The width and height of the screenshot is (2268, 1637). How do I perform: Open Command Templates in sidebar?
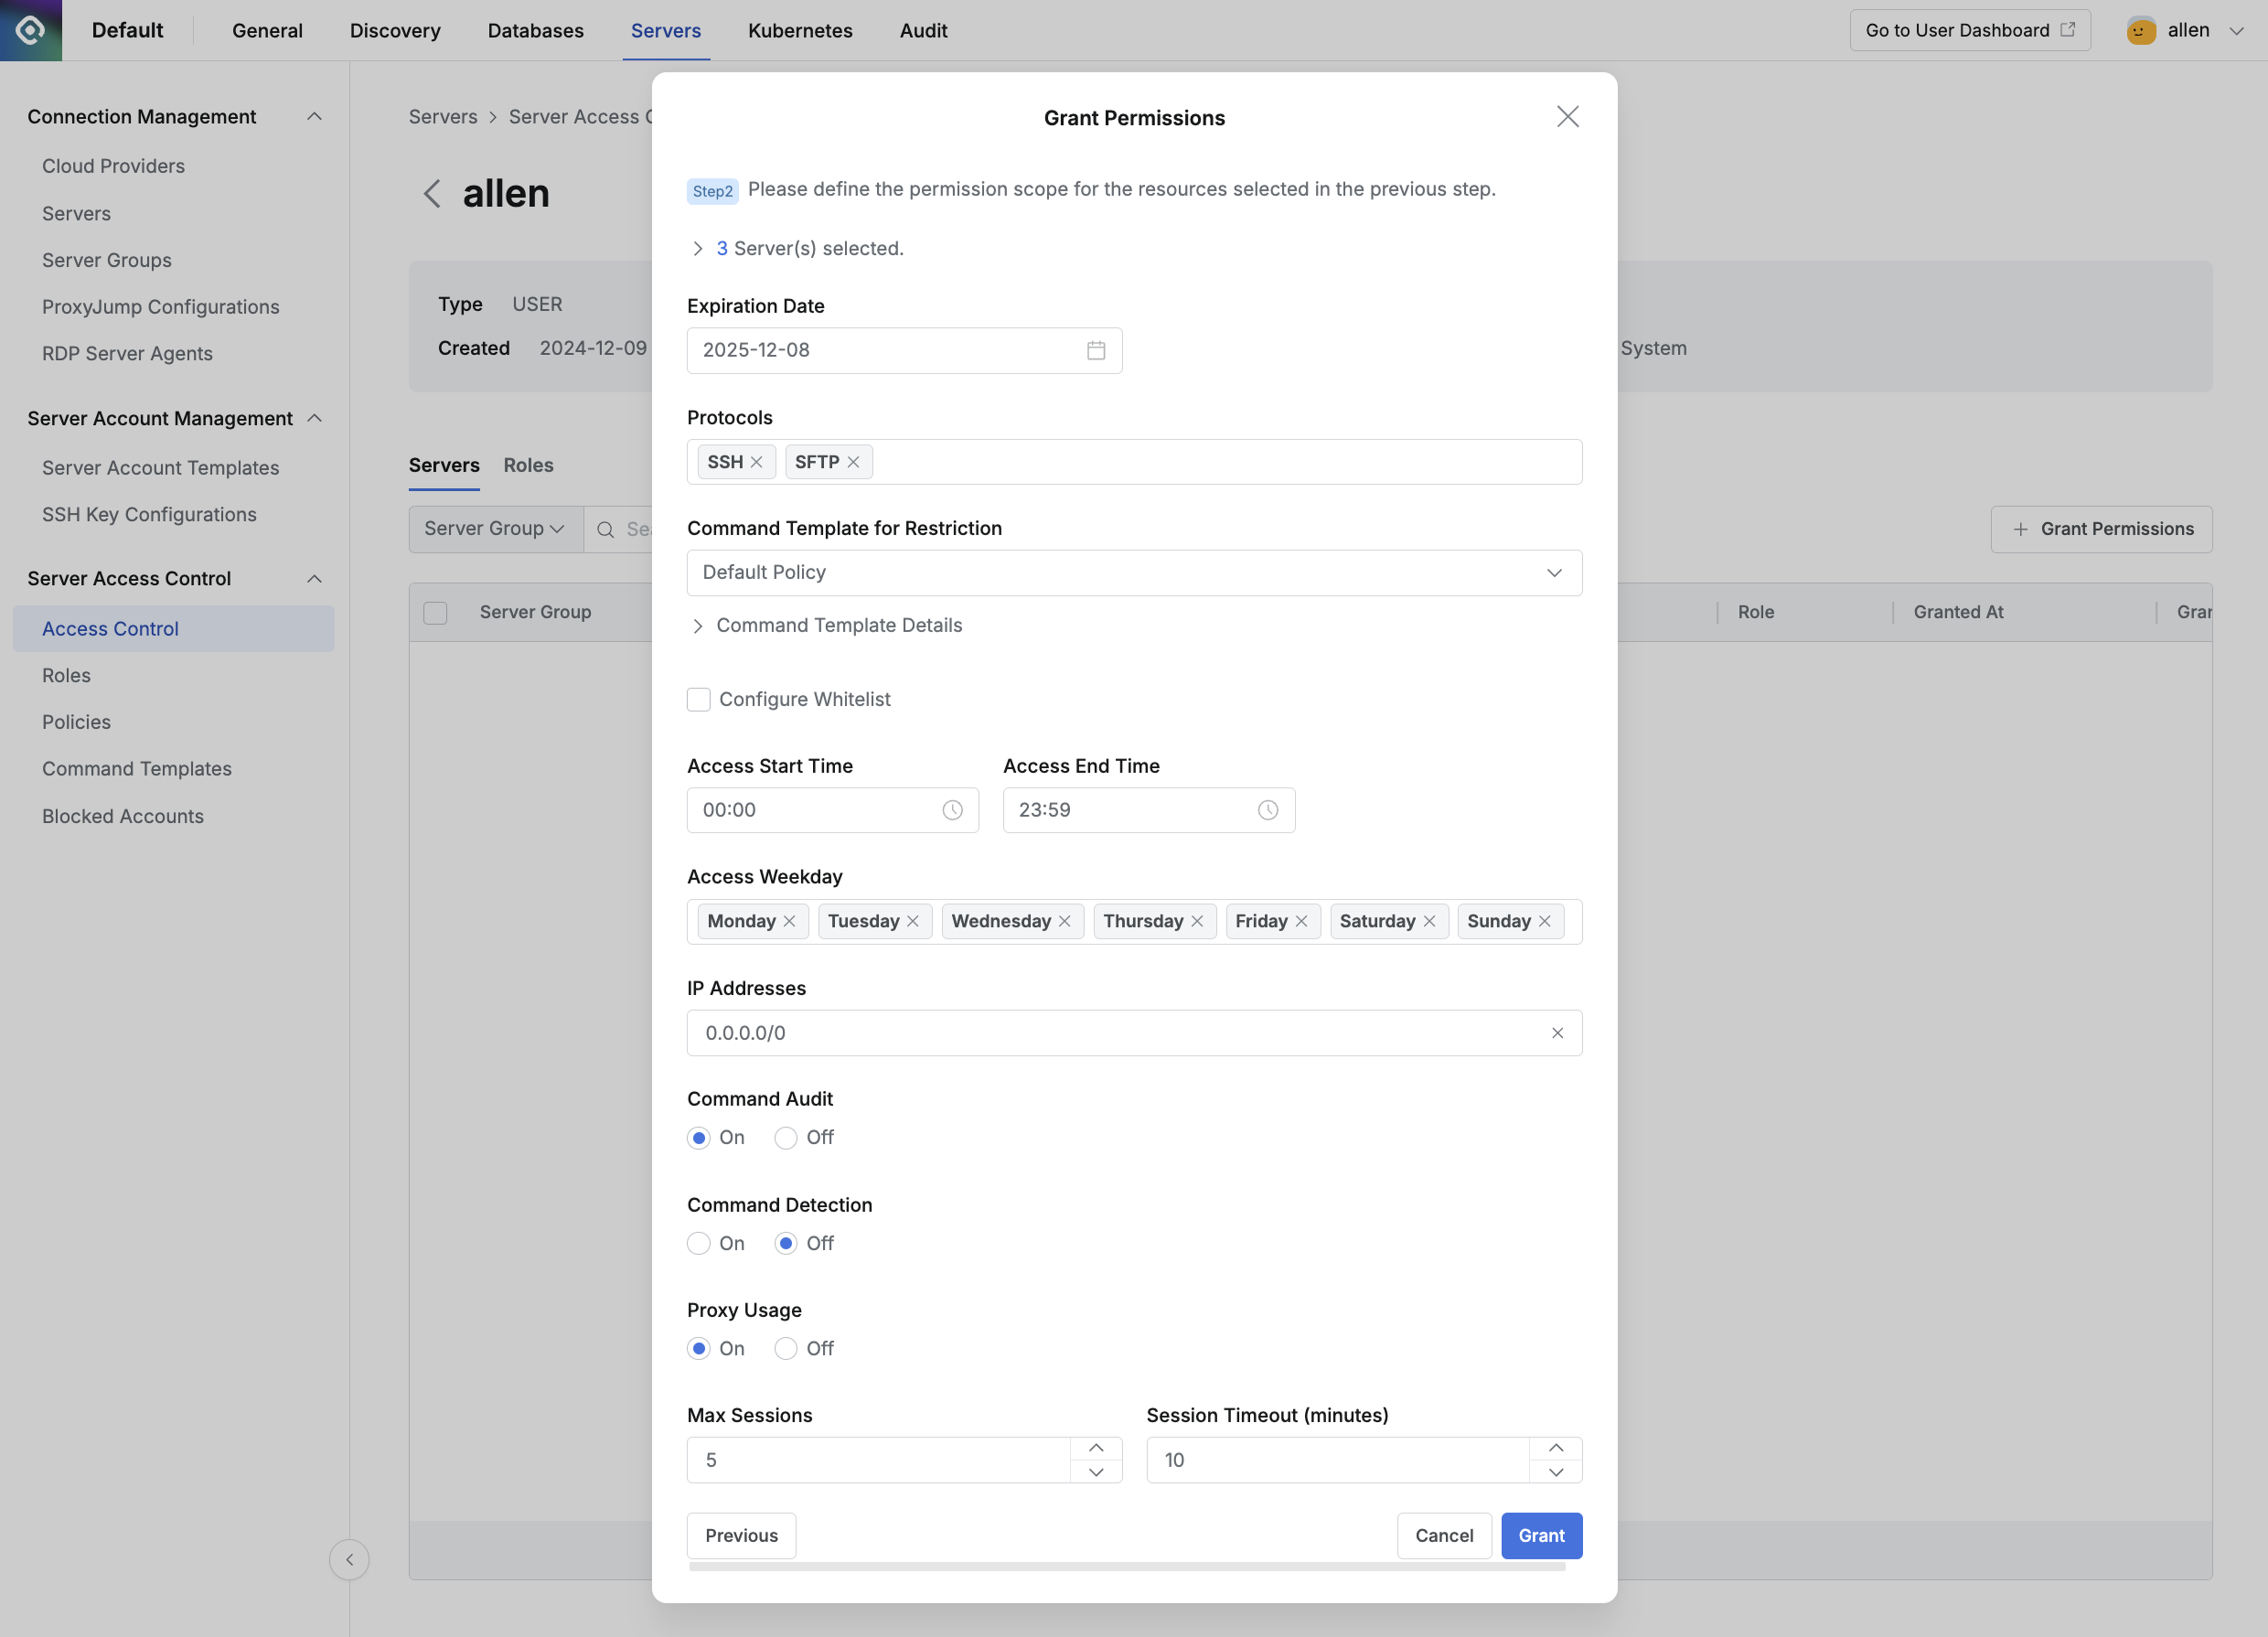point(137,769)
